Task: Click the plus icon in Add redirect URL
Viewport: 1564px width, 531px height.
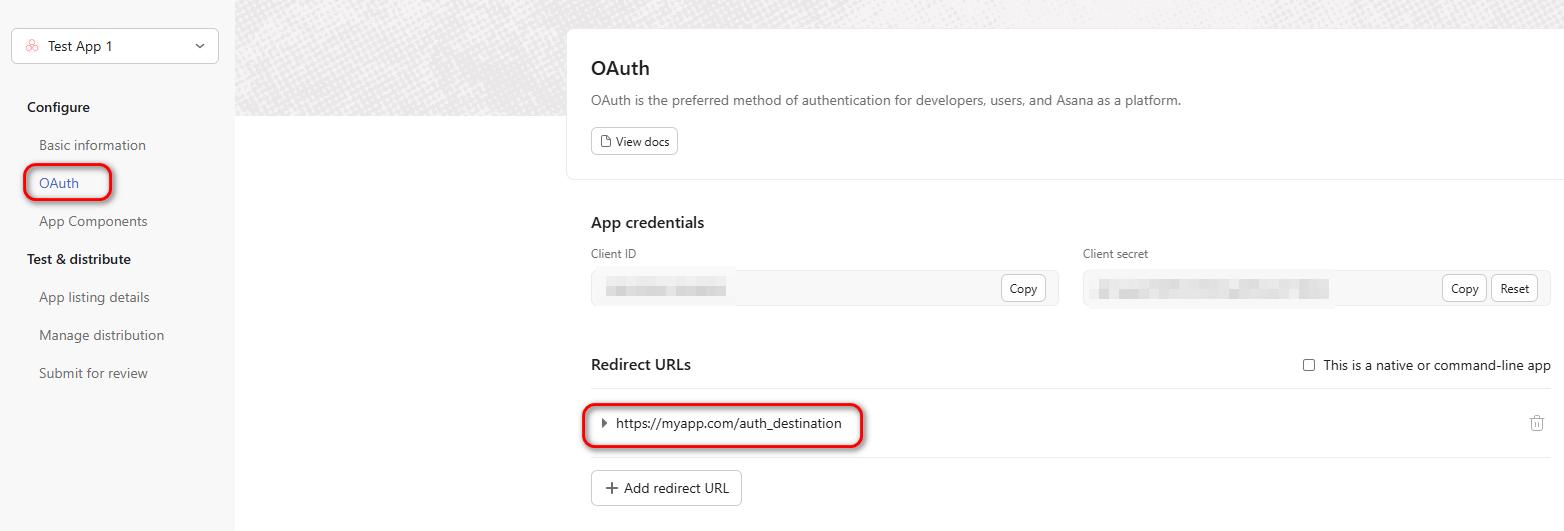Action: pyautogui.click(x=612, y=489)
